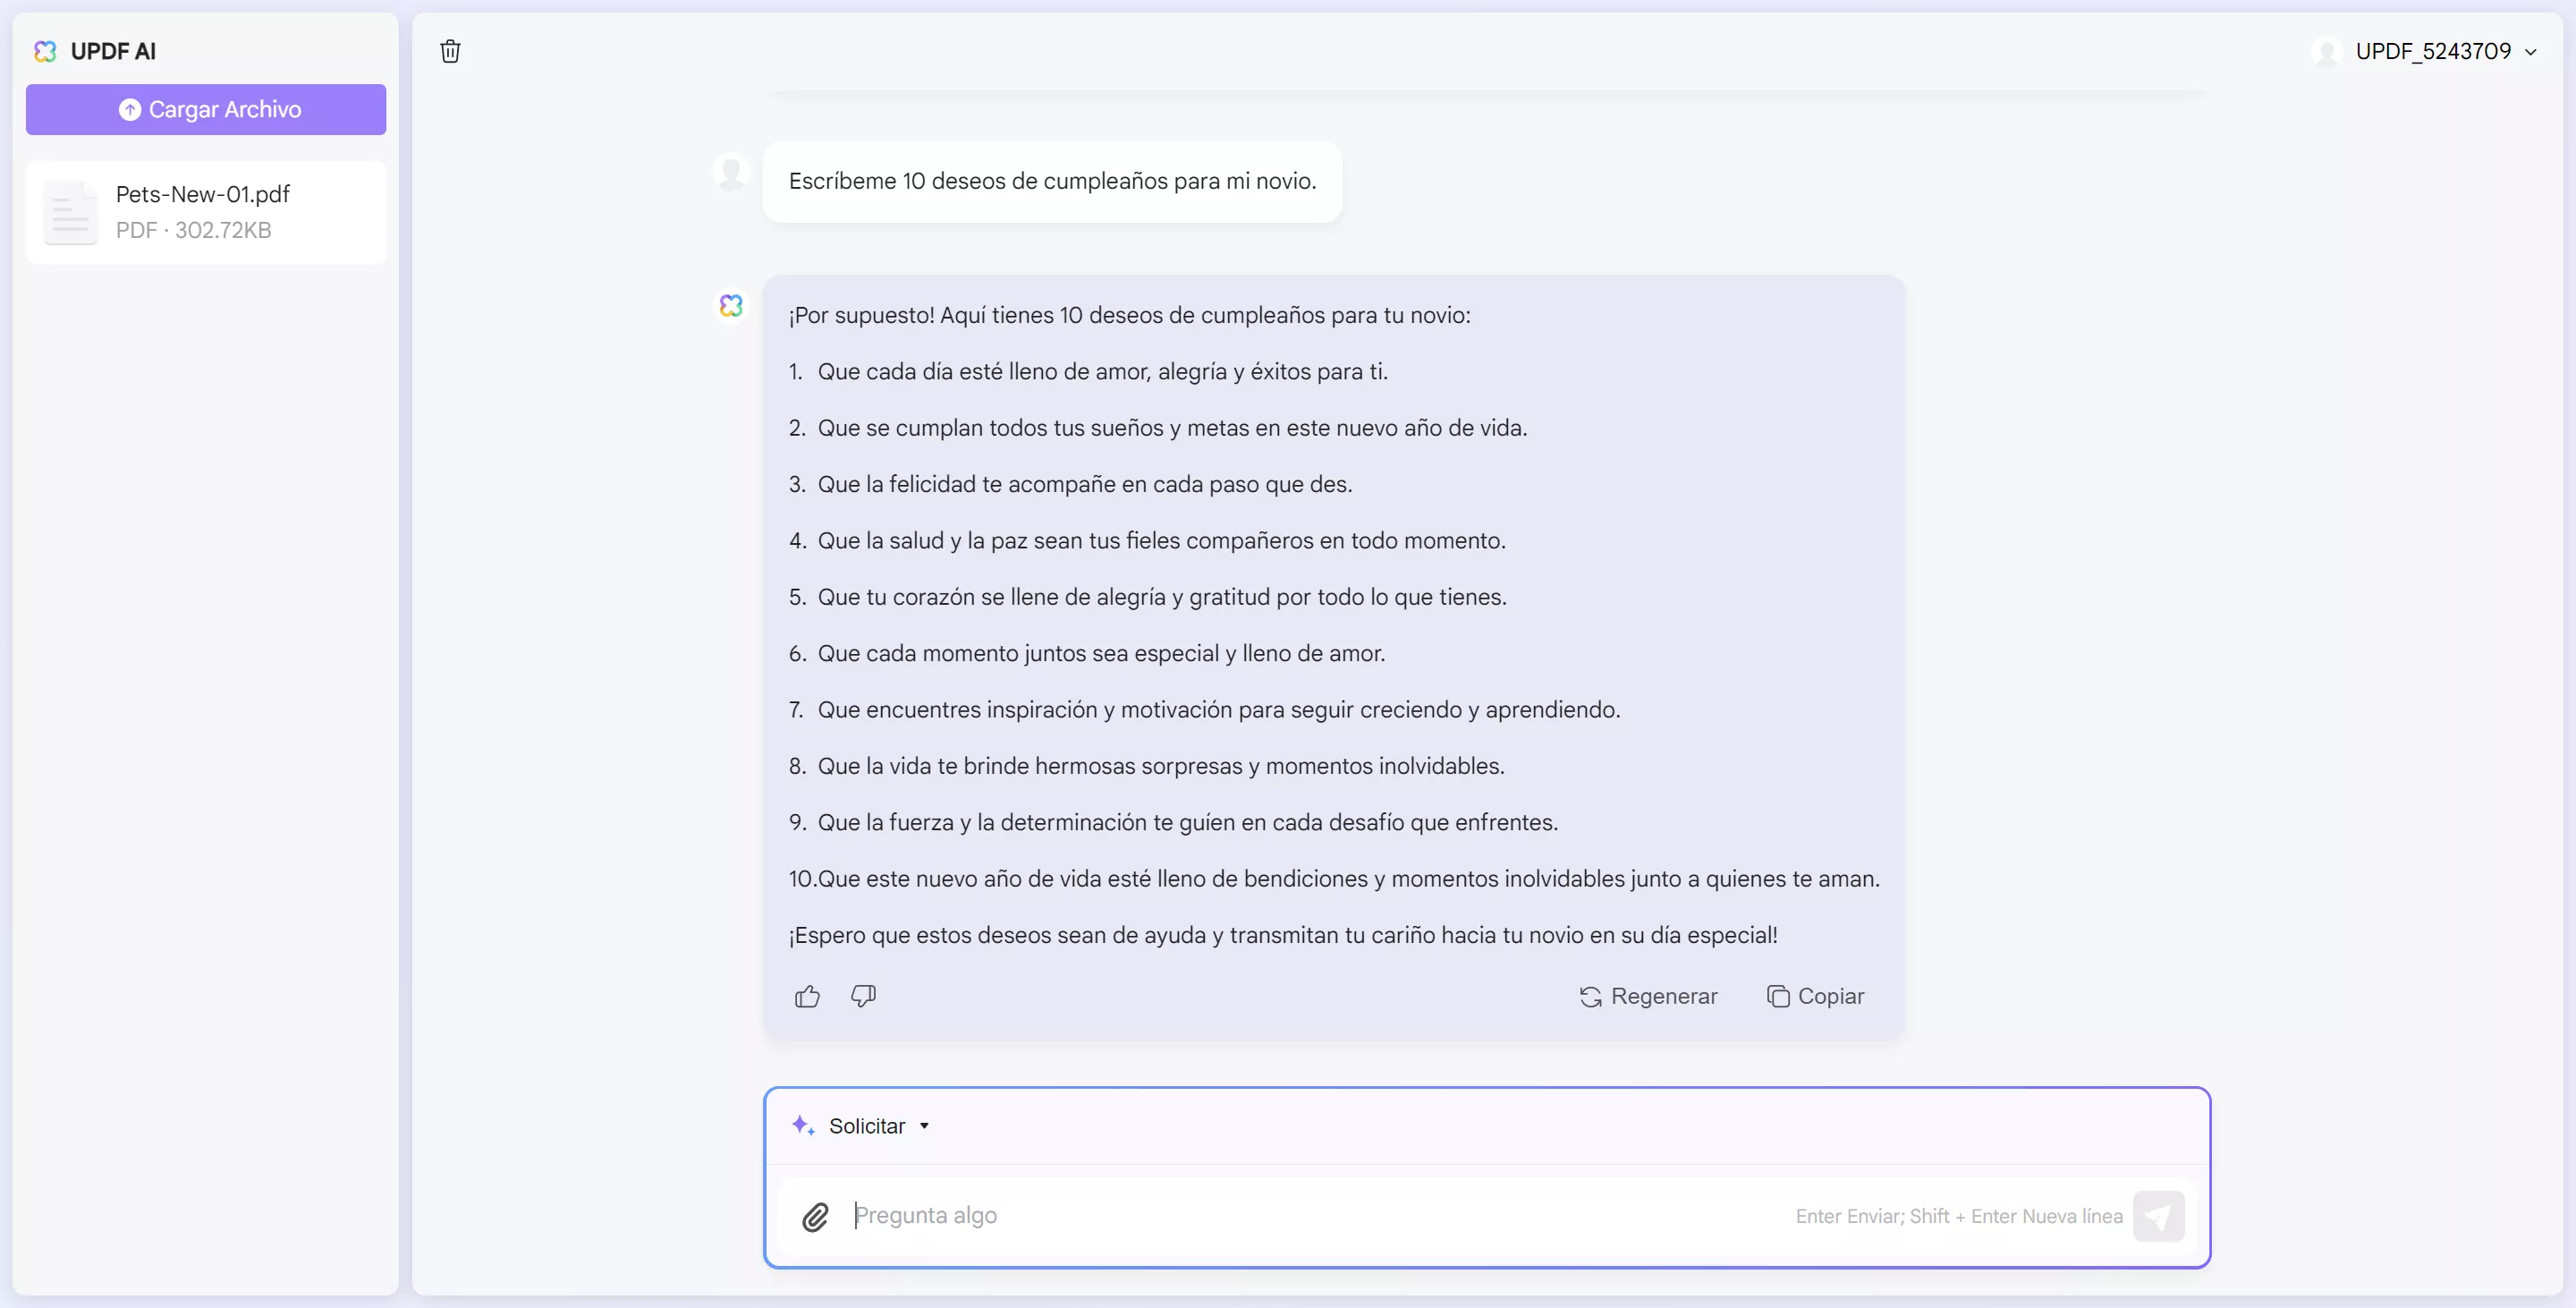Click the thumbs down icon
The image size is (2576, 1308).
pos(863,996)
